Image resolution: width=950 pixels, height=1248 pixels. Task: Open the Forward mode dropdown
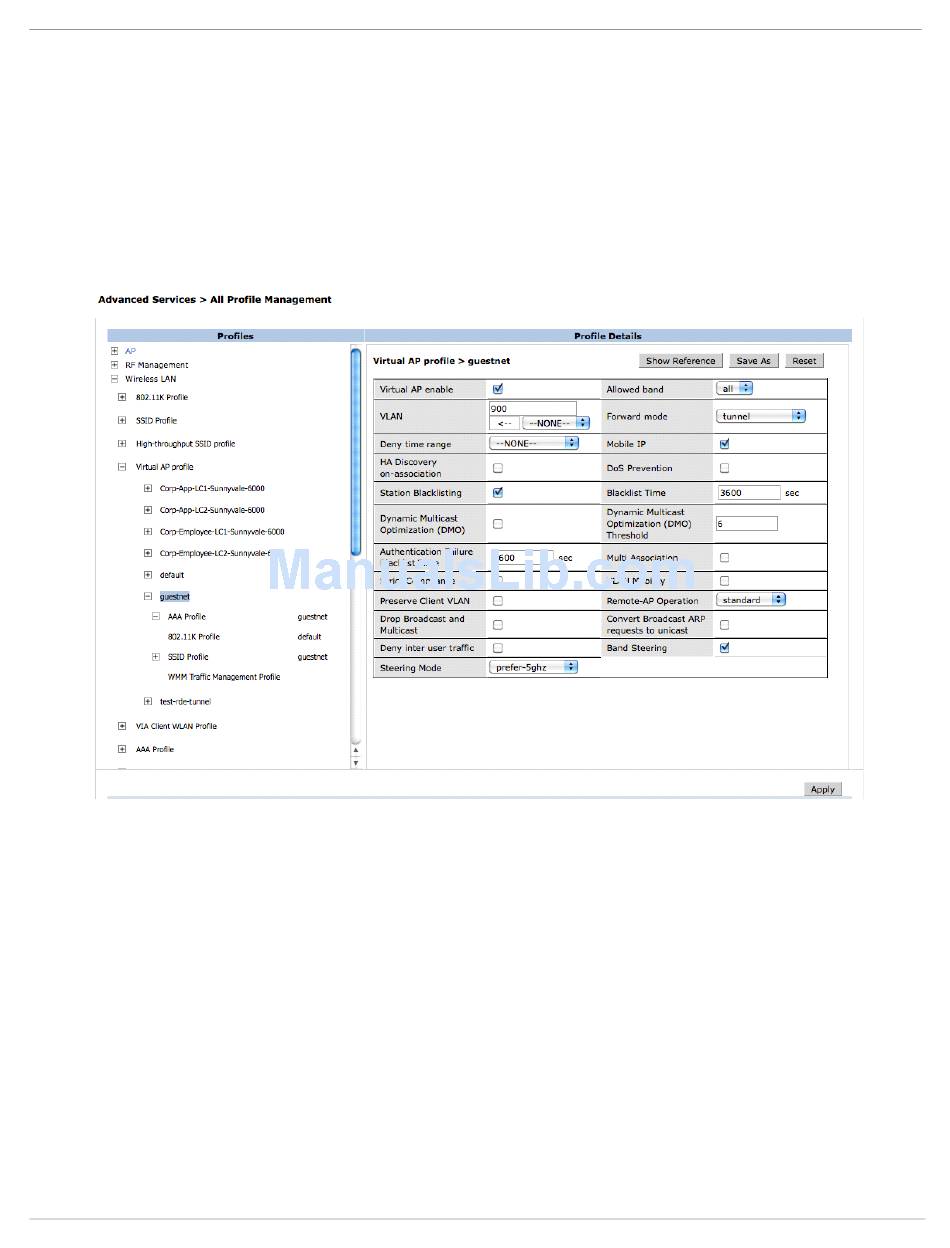(760, 416)
